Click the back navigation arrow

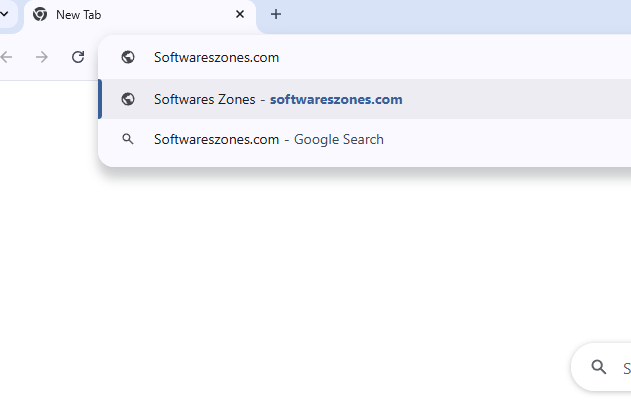[8, 57]
